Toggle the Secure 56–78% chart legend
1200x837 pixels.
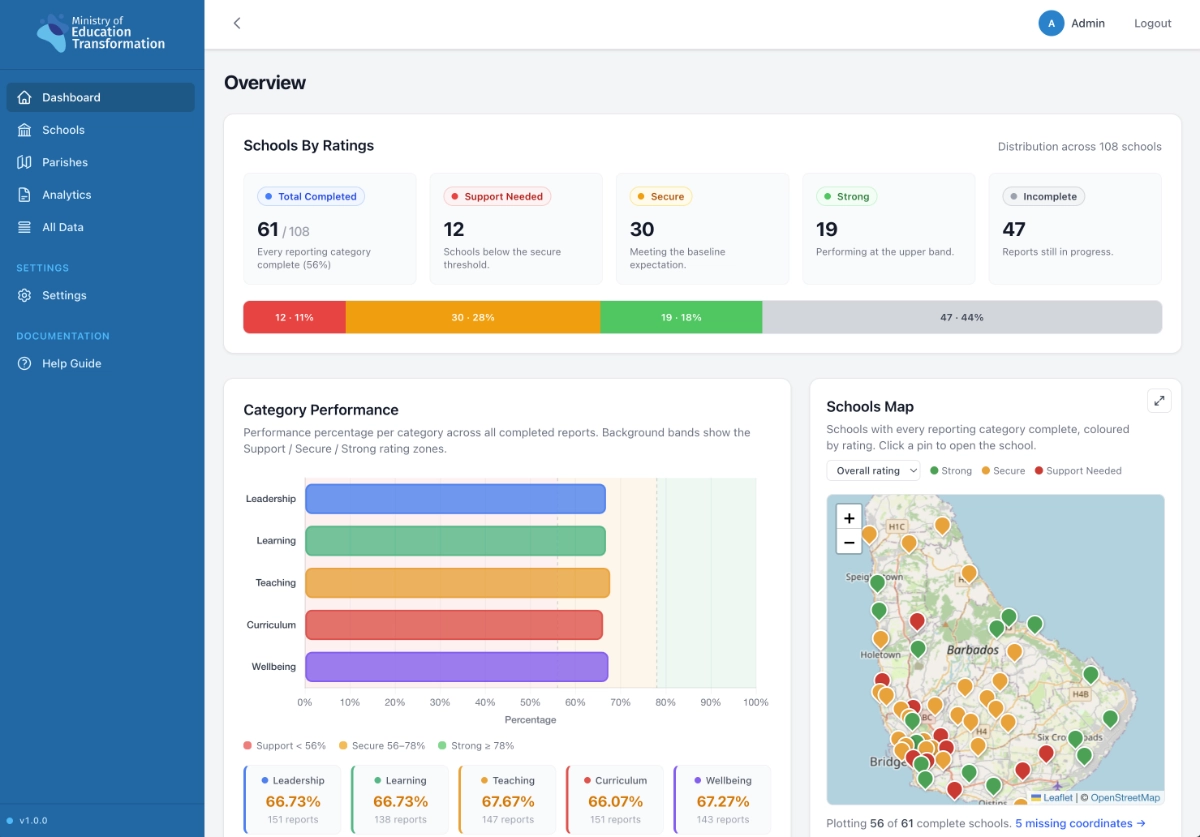click(x=384, y=746)
